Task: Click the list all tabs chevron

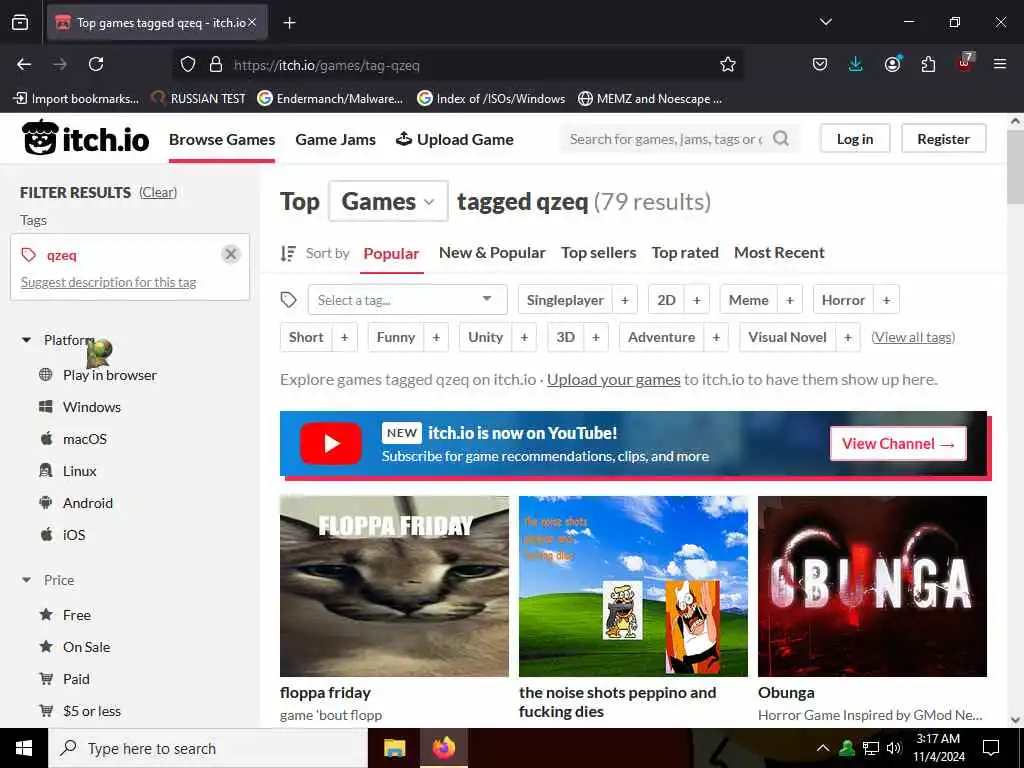Action: pyautogui.click(x=825, y=22)
